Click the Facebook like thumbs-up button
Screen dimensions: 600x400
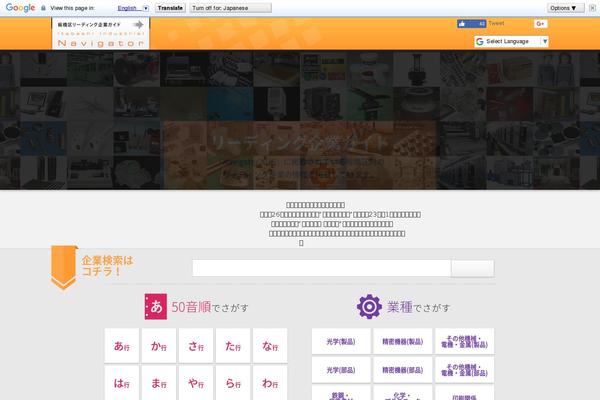471,24
